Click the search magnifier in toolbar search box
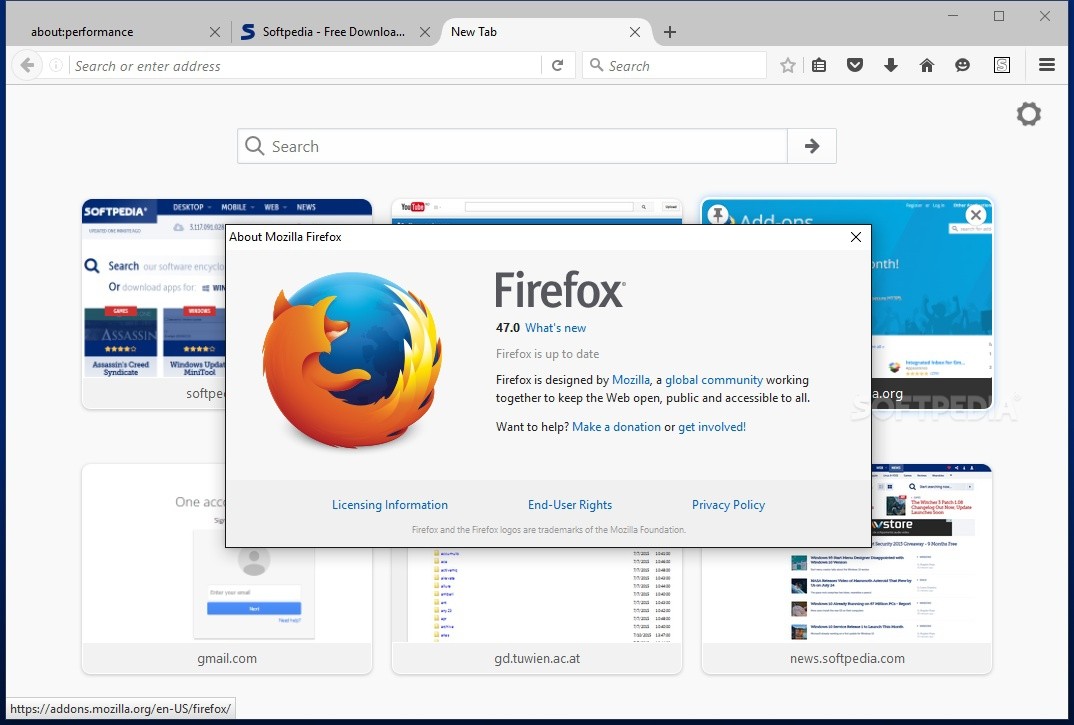1074x725 pixels. coord(597,65)
